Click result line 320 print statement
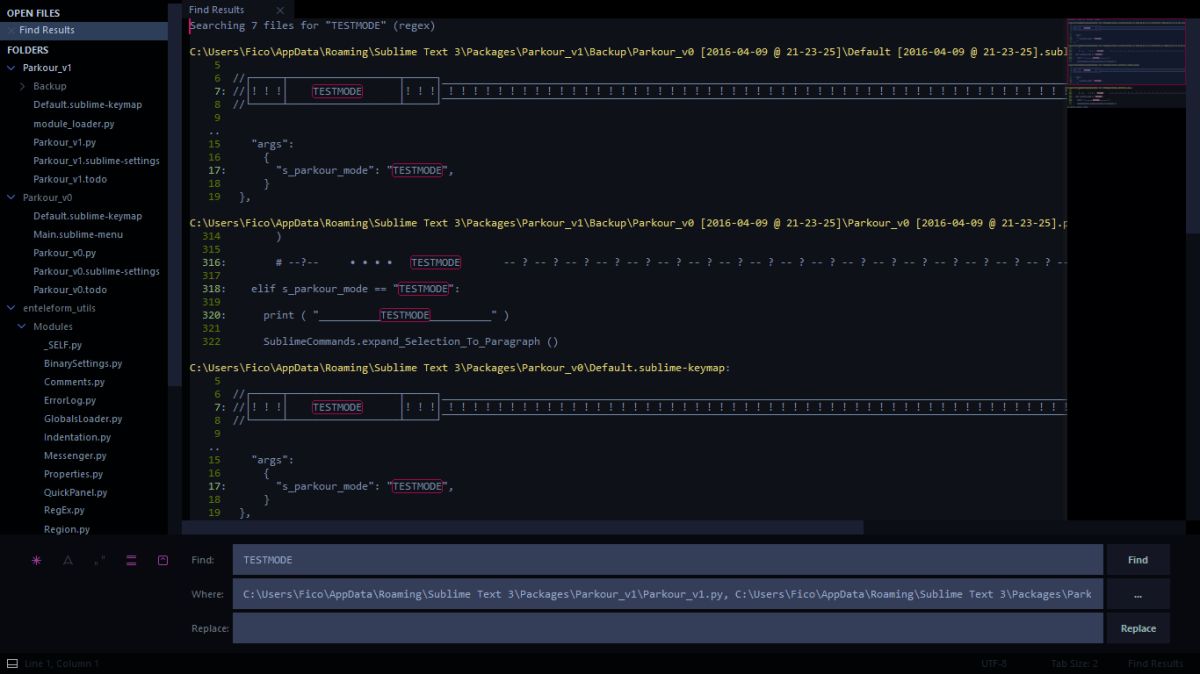Screen dimensions: 1200x674 tap(386, 315)
